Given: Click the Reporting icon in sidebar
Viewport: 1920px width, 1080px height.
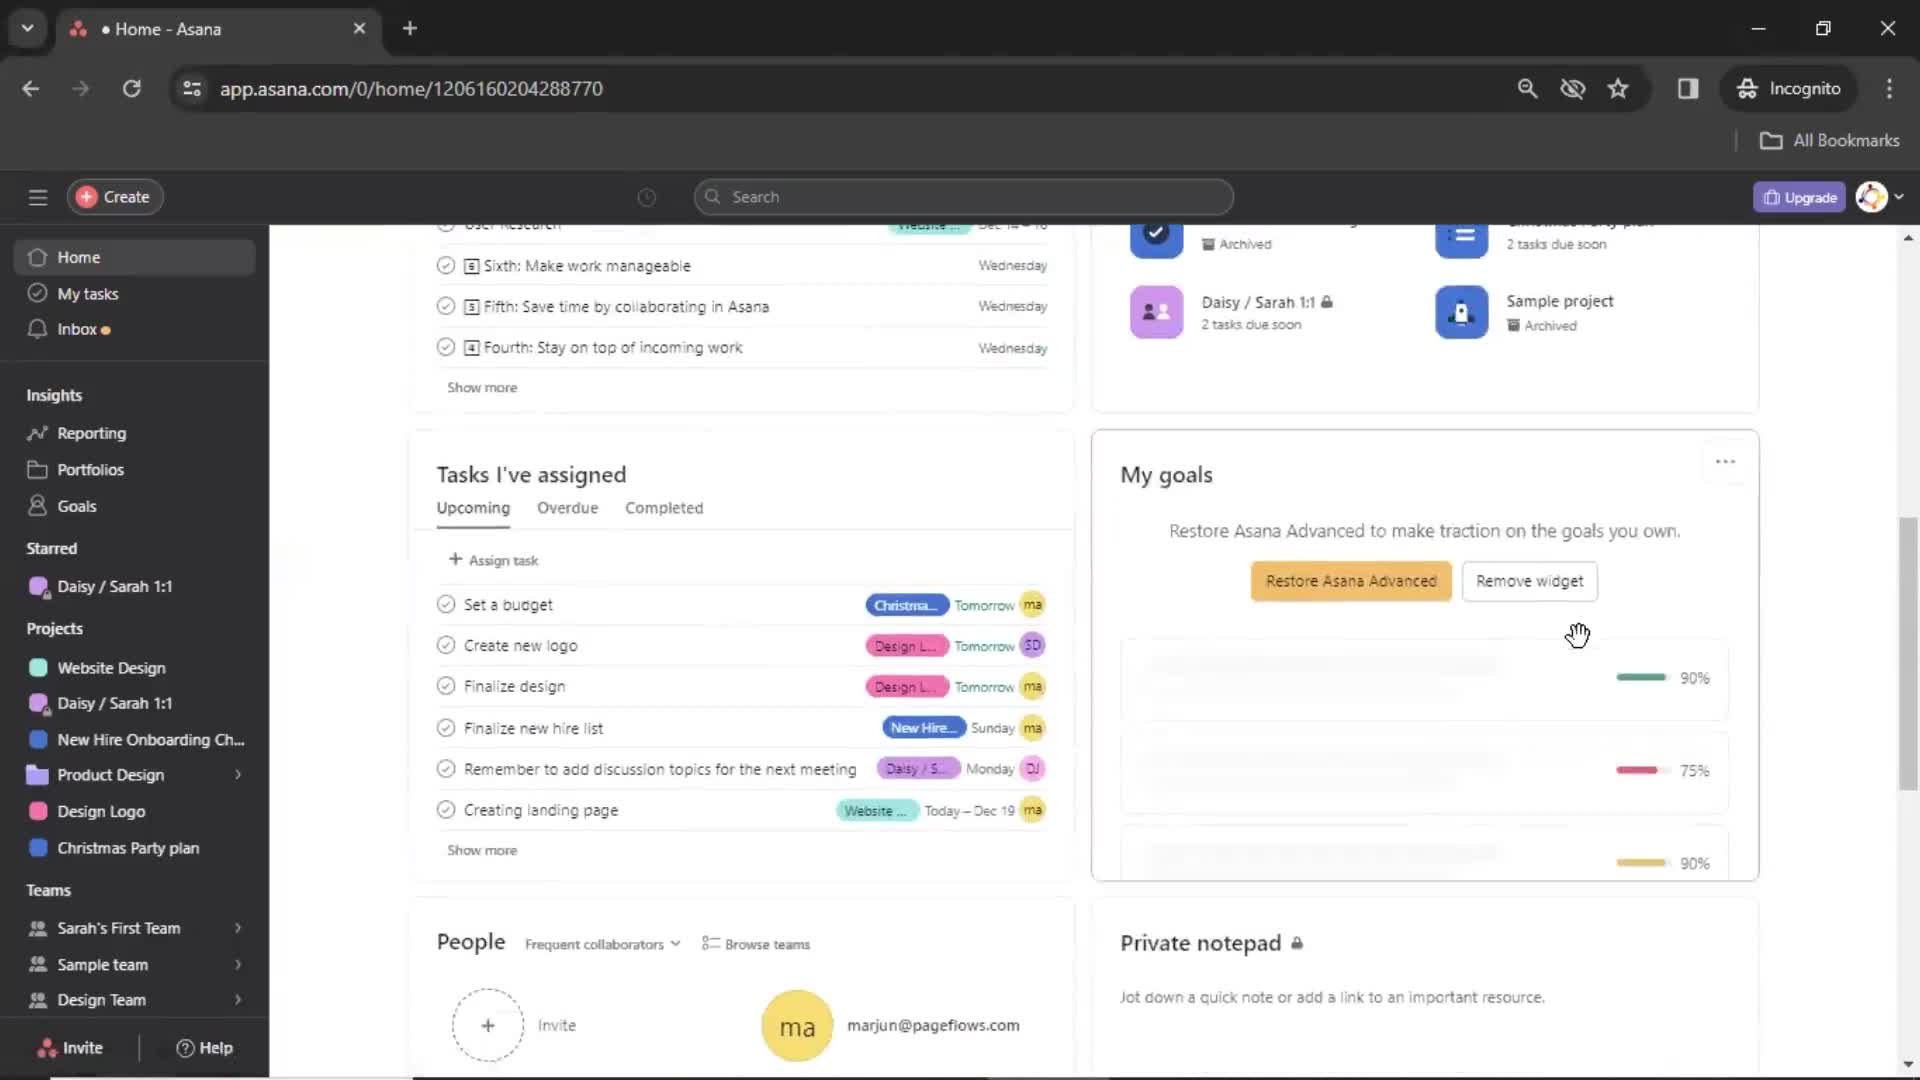Looking at the screenshot, I should 37,433.
